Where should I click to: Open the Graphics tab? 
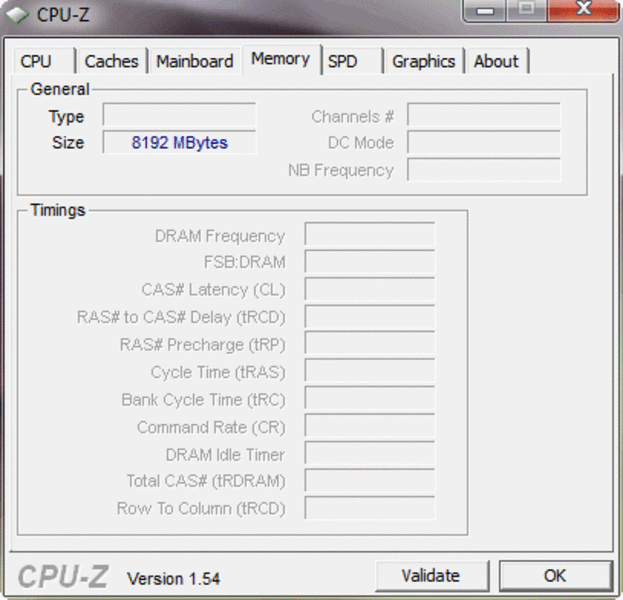click(x=424, y=61)
